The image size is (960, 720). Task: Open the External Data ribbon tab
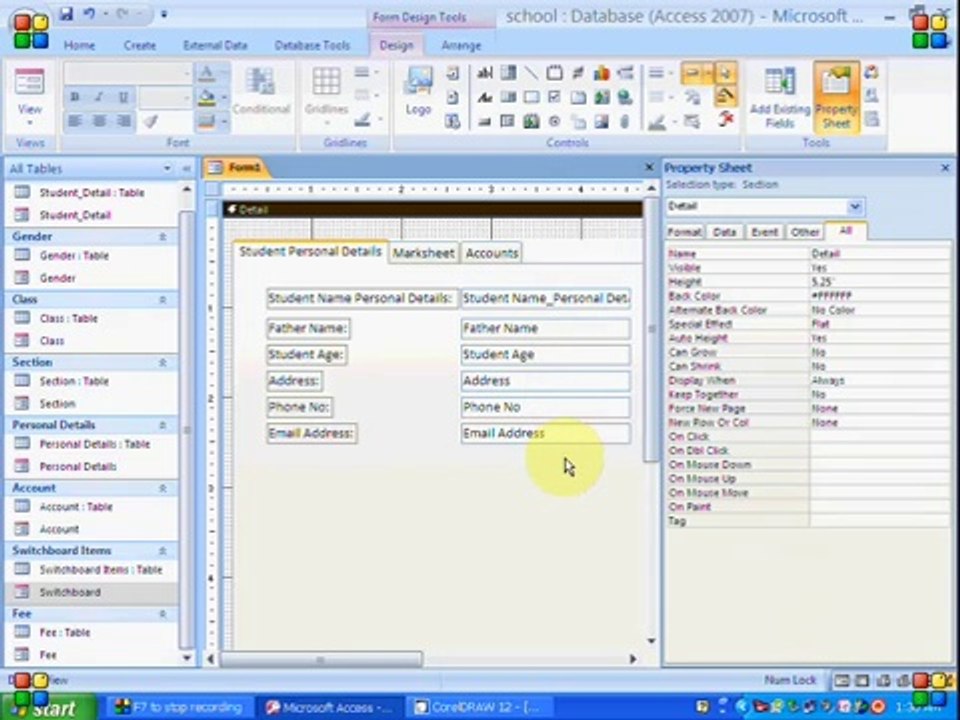click(x=215, y=45)
